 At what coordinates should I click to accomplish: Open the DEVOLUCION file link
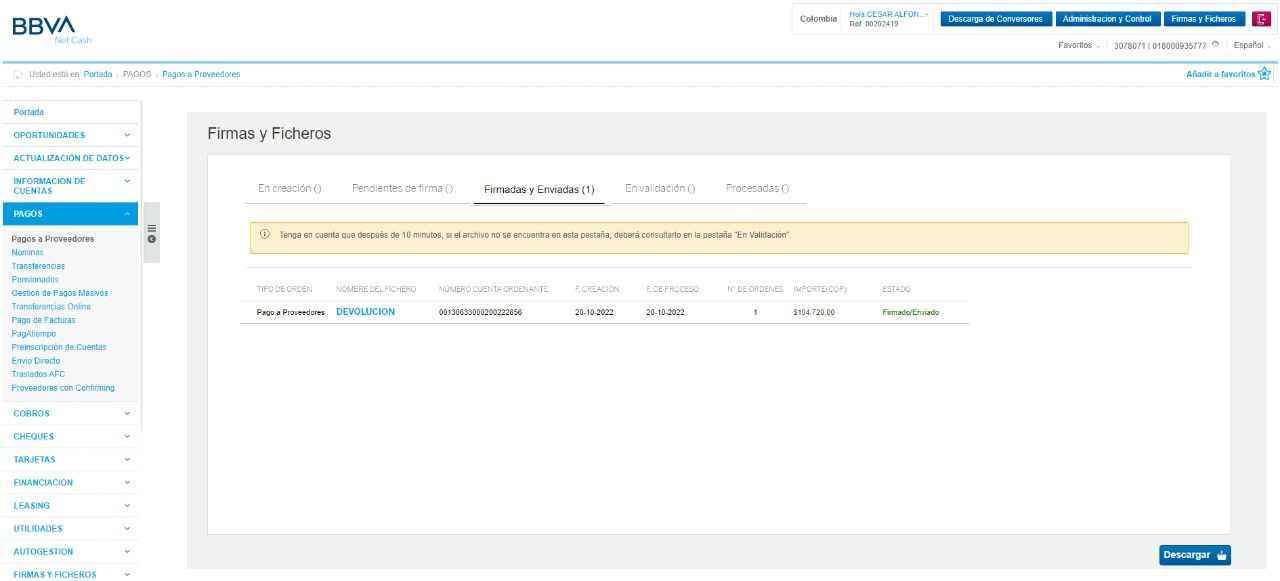pos(365,312)
